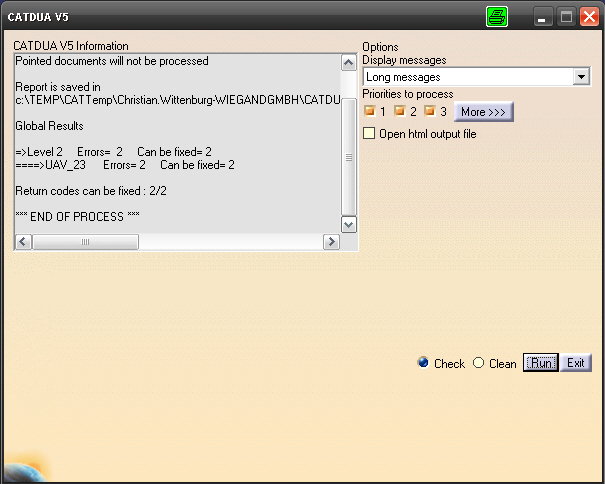Click the horizontal scrollbar thumb
The width and height of the screenshot is (605, 484).
(x=86, y=242)
